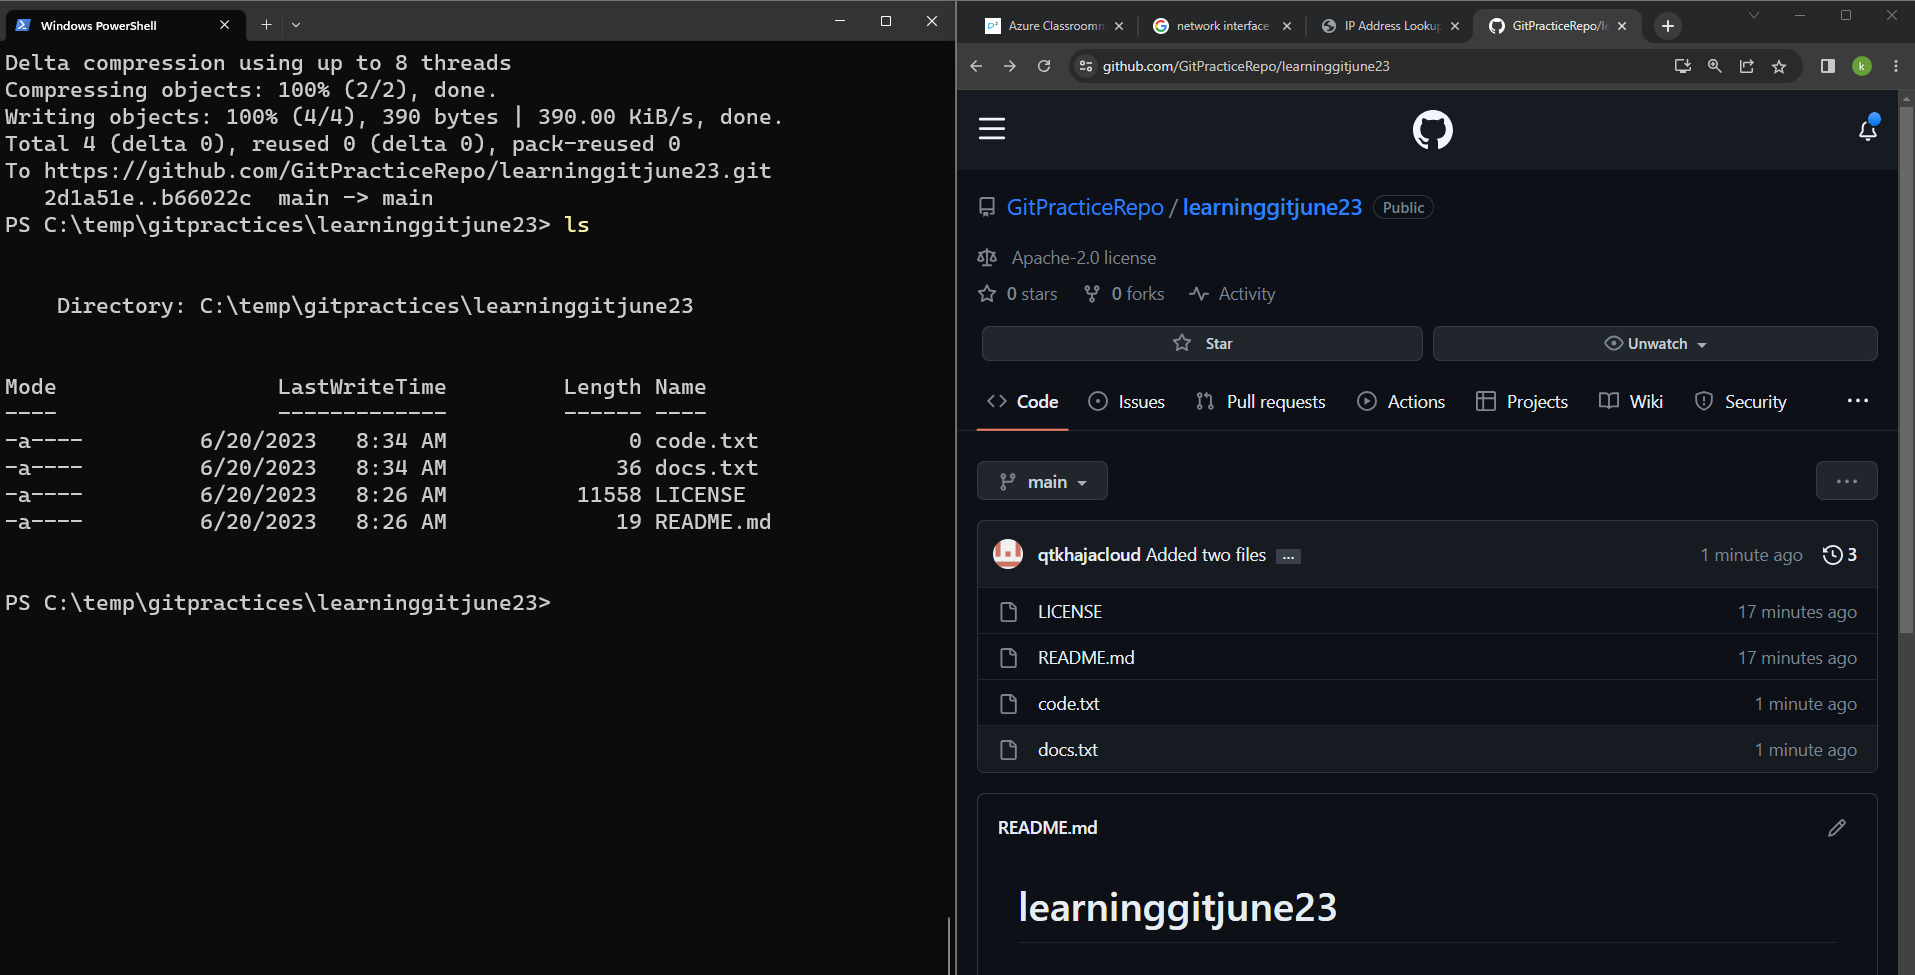Image resolution: width=1915 pixels, height=975 pixels.
Task: Unwatch the repository
Action: click(x=1655, y=343)
